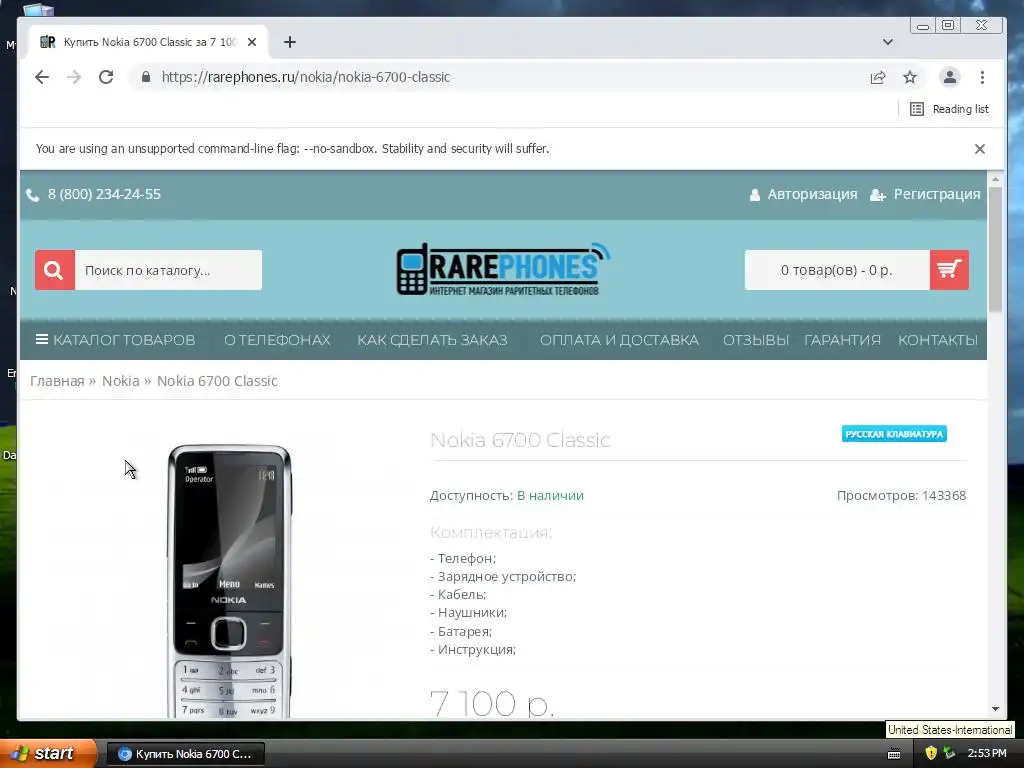Click the '- Наушники;' line
1024x768 pixels.
click(x=468, y=613)
